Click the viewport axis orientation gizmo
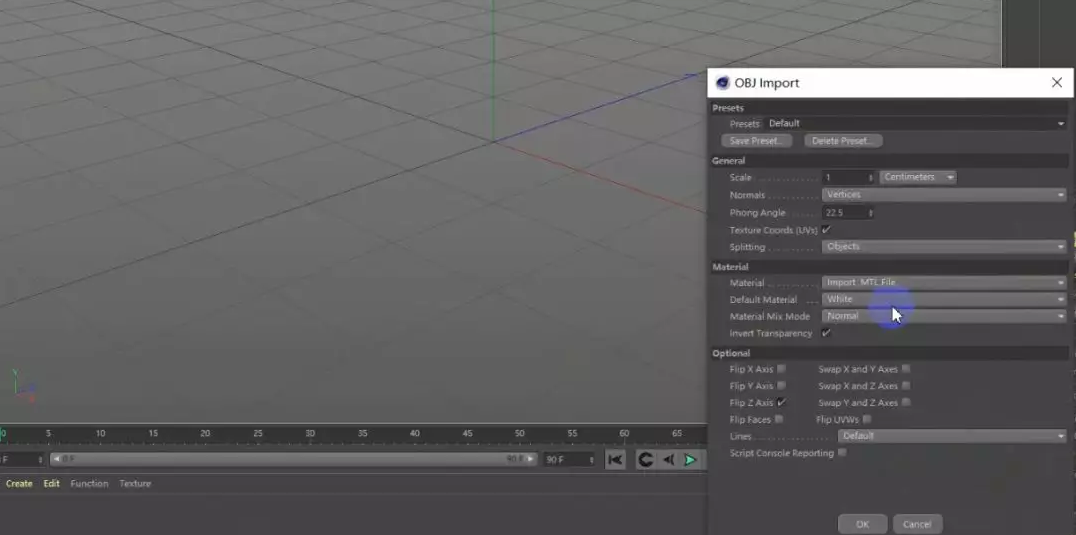 pyautogui.click(x=23, y=386)
